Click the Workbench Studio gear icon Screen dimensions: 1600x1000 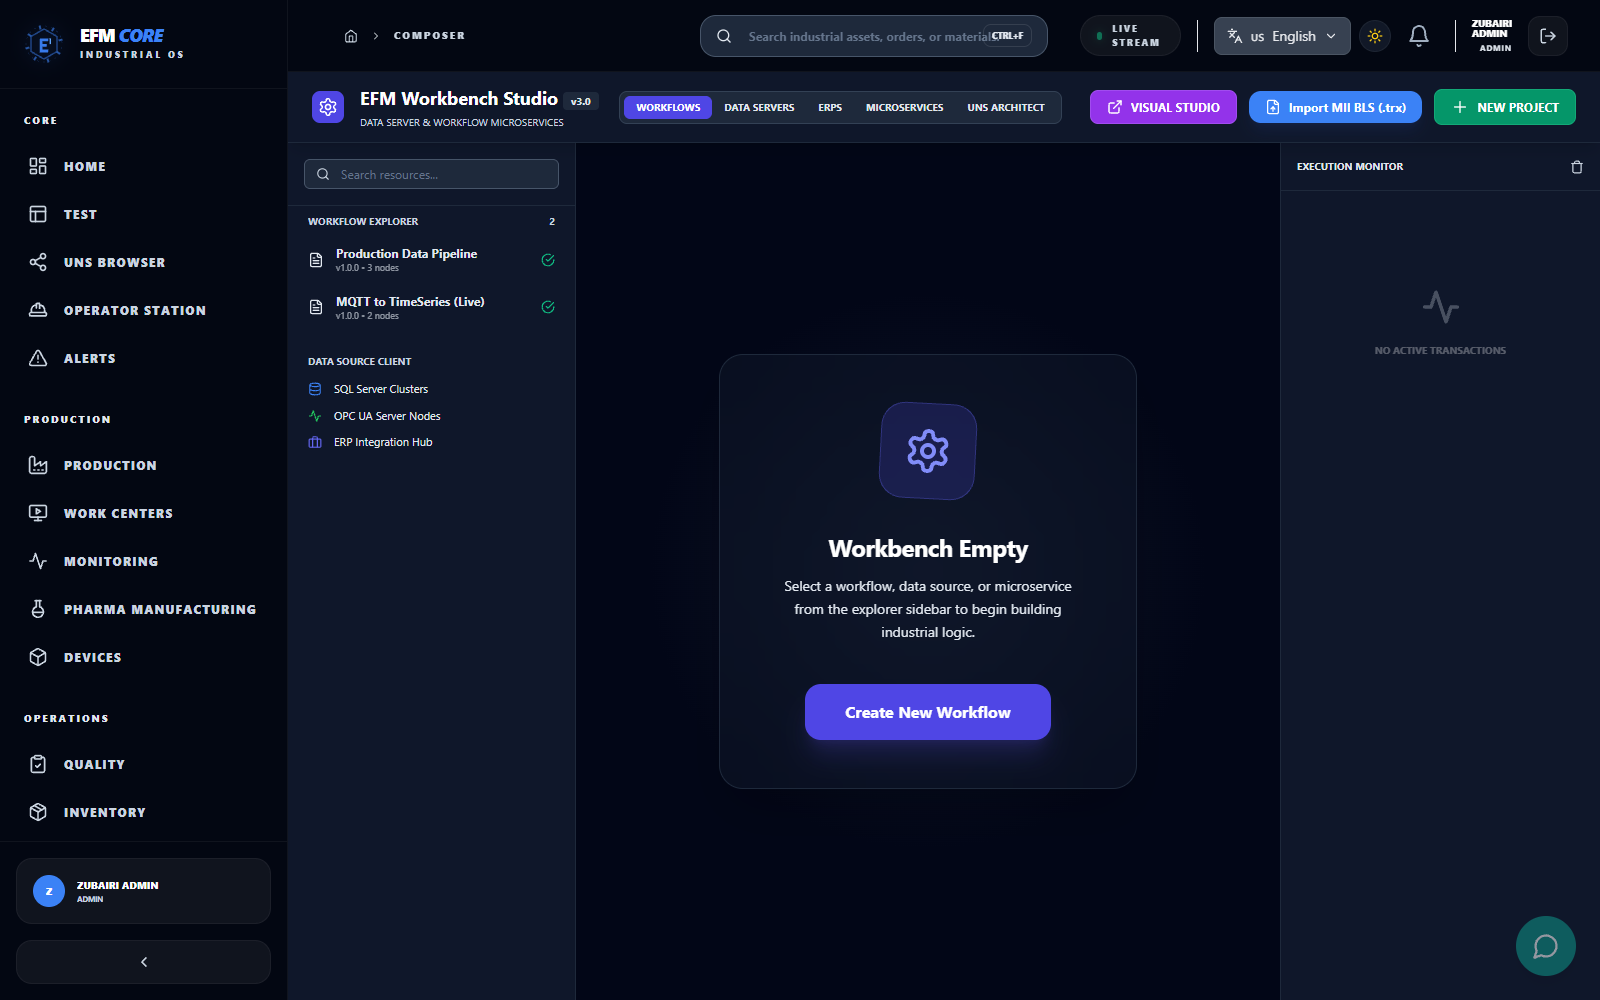(x=328, y=107)
